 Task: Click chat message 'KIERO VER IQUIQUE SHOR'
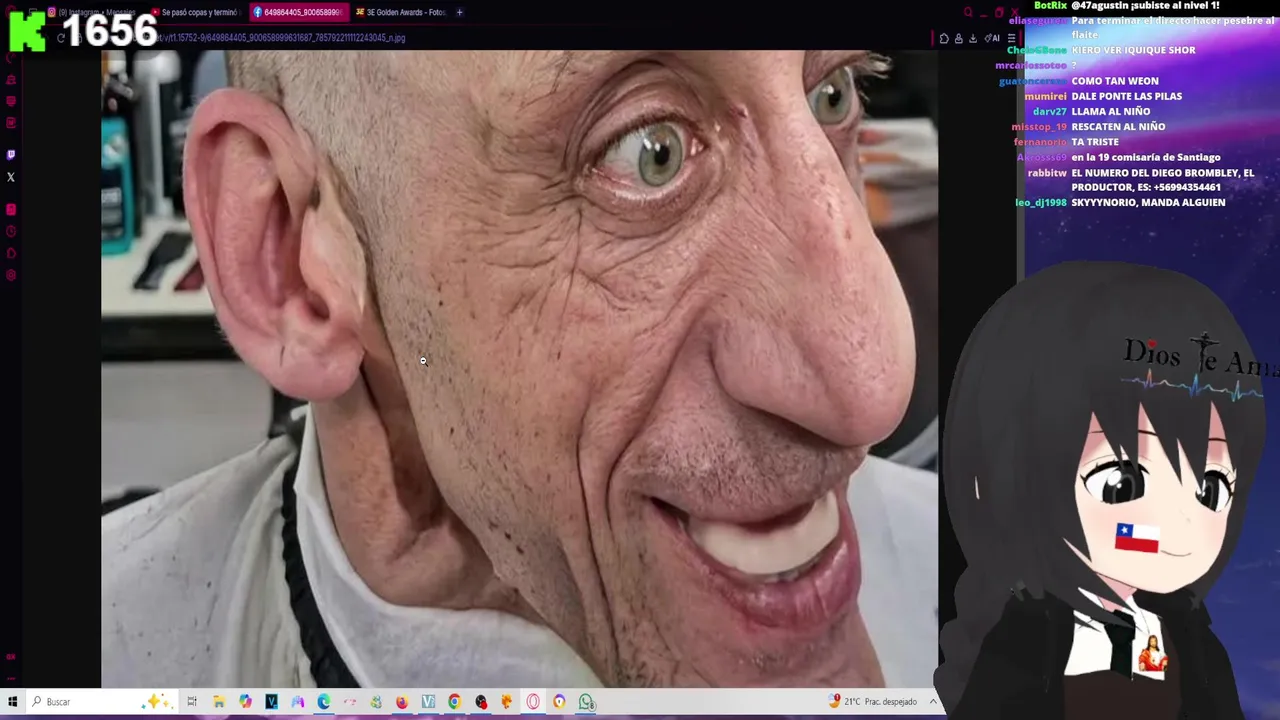coord(1133,50)
